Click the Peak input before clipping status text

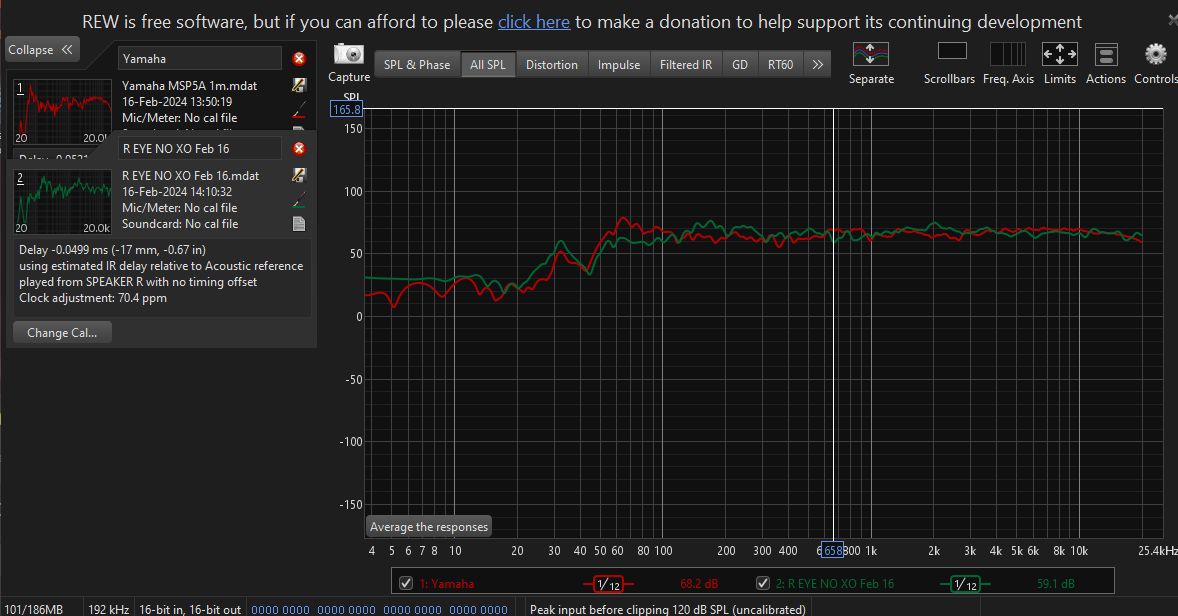(668, 609)
